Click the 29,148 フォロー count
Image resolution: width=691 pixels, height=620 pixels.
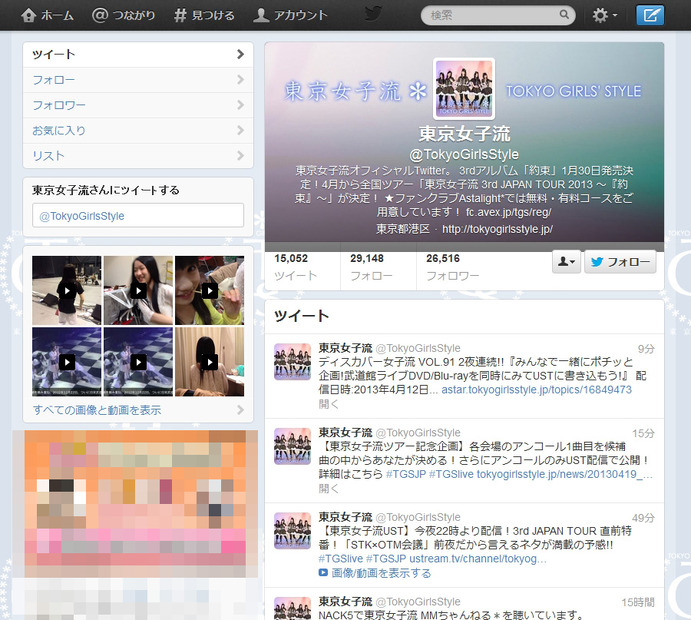[x=371, y=267]
